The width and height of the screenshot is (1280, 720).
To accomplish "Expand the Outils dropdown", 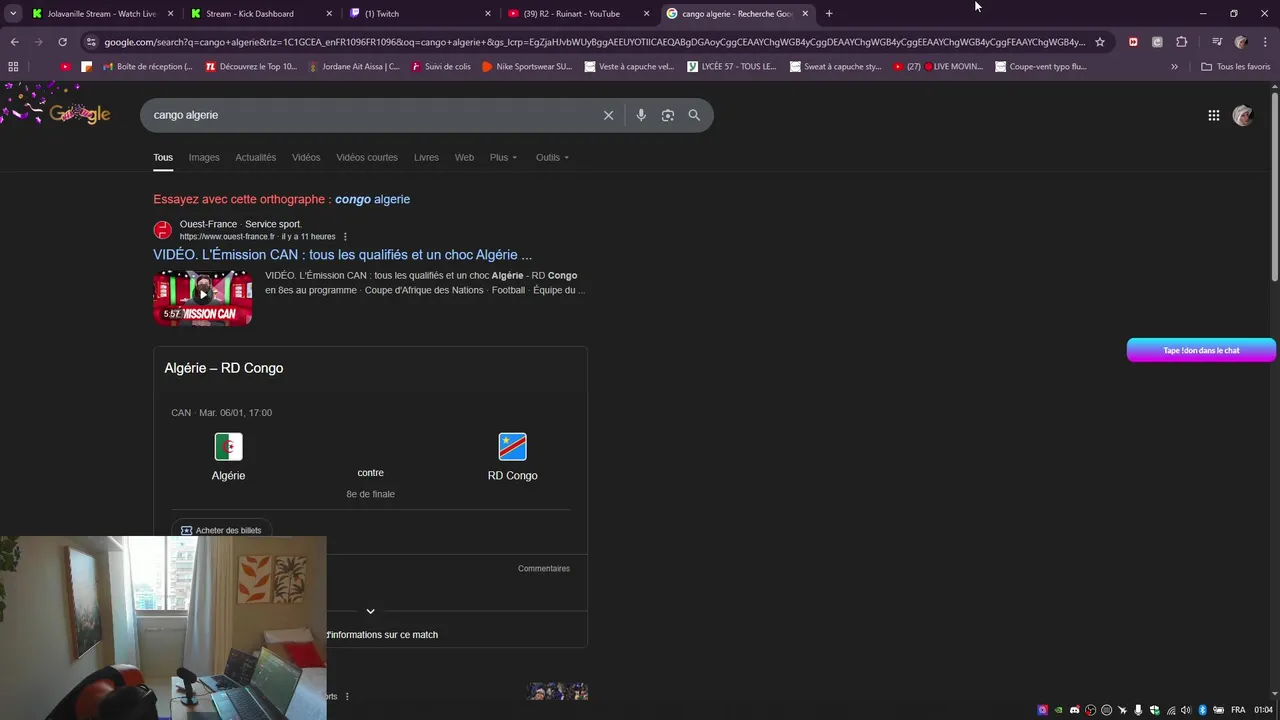I will click(552, 157).
